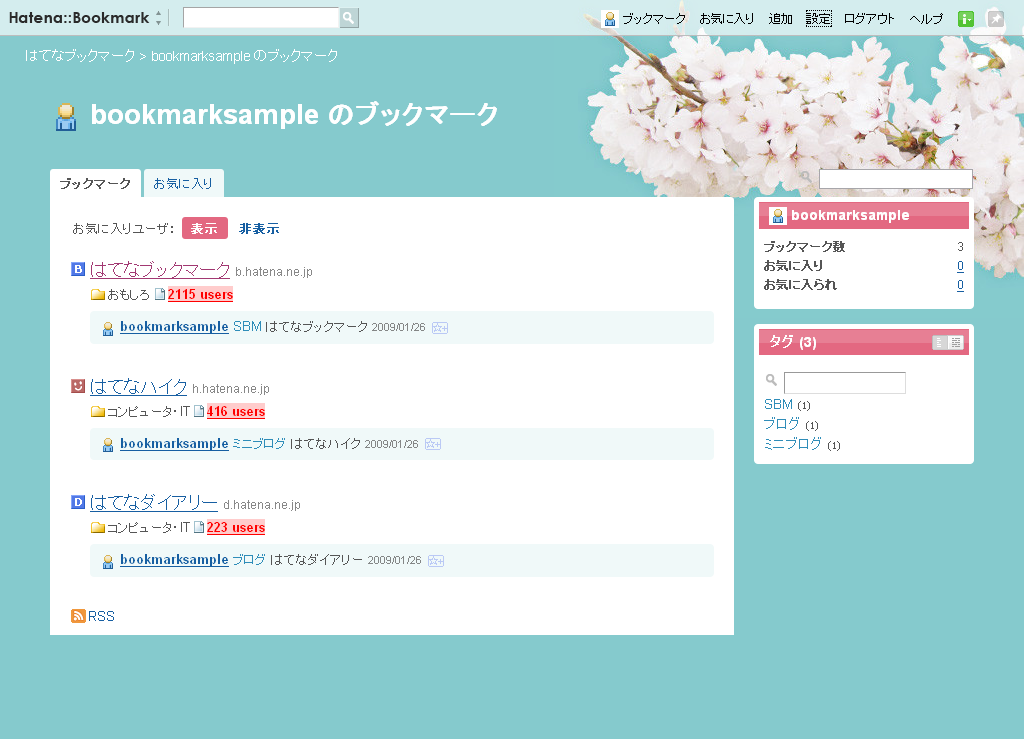
Task: Click the user icon in SBM comment row
Action: [108, 328]
